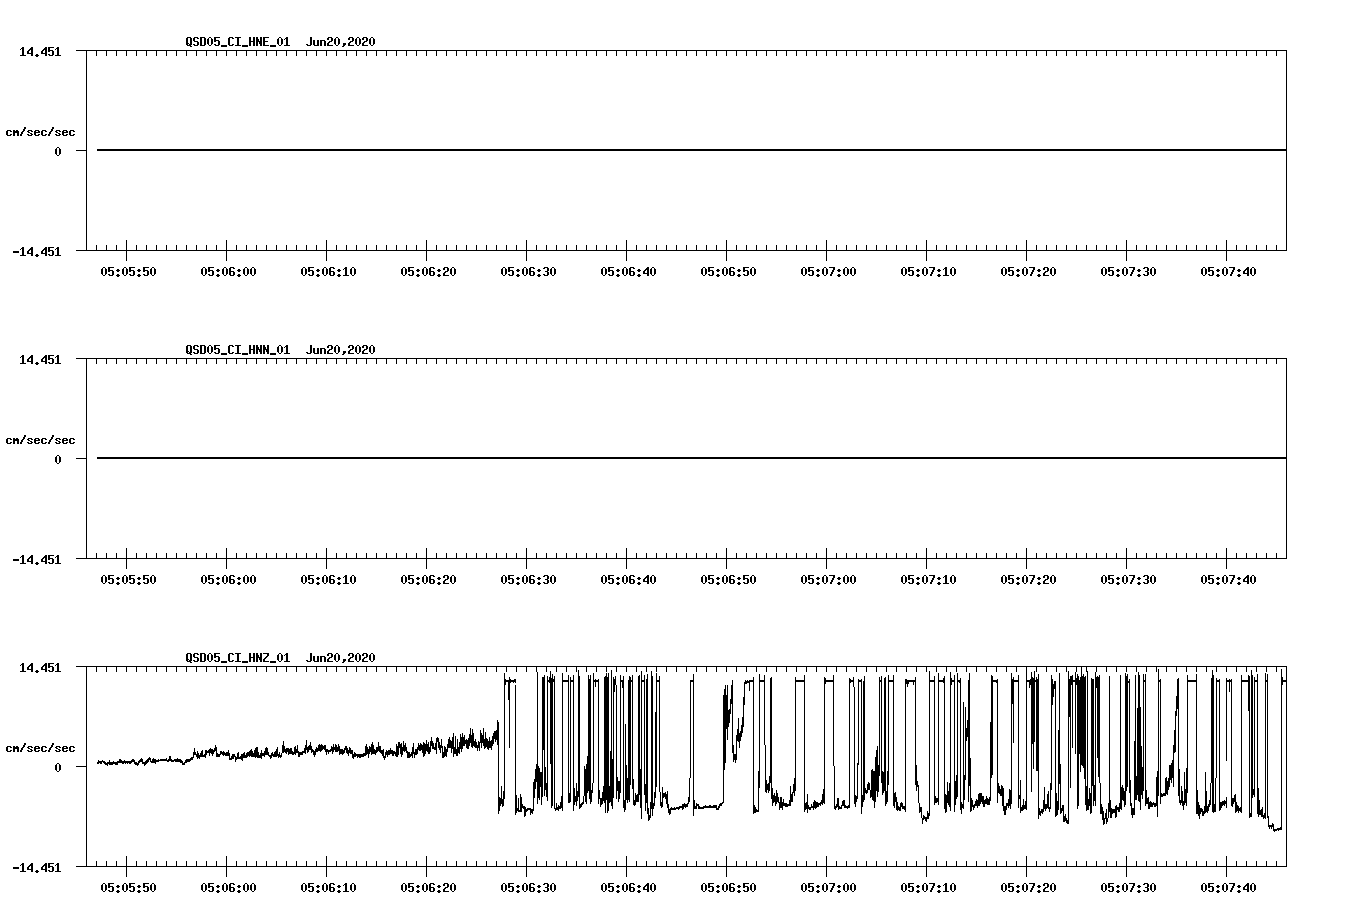Click the 0 axis value of HNE plot

(x=58, y=152)
